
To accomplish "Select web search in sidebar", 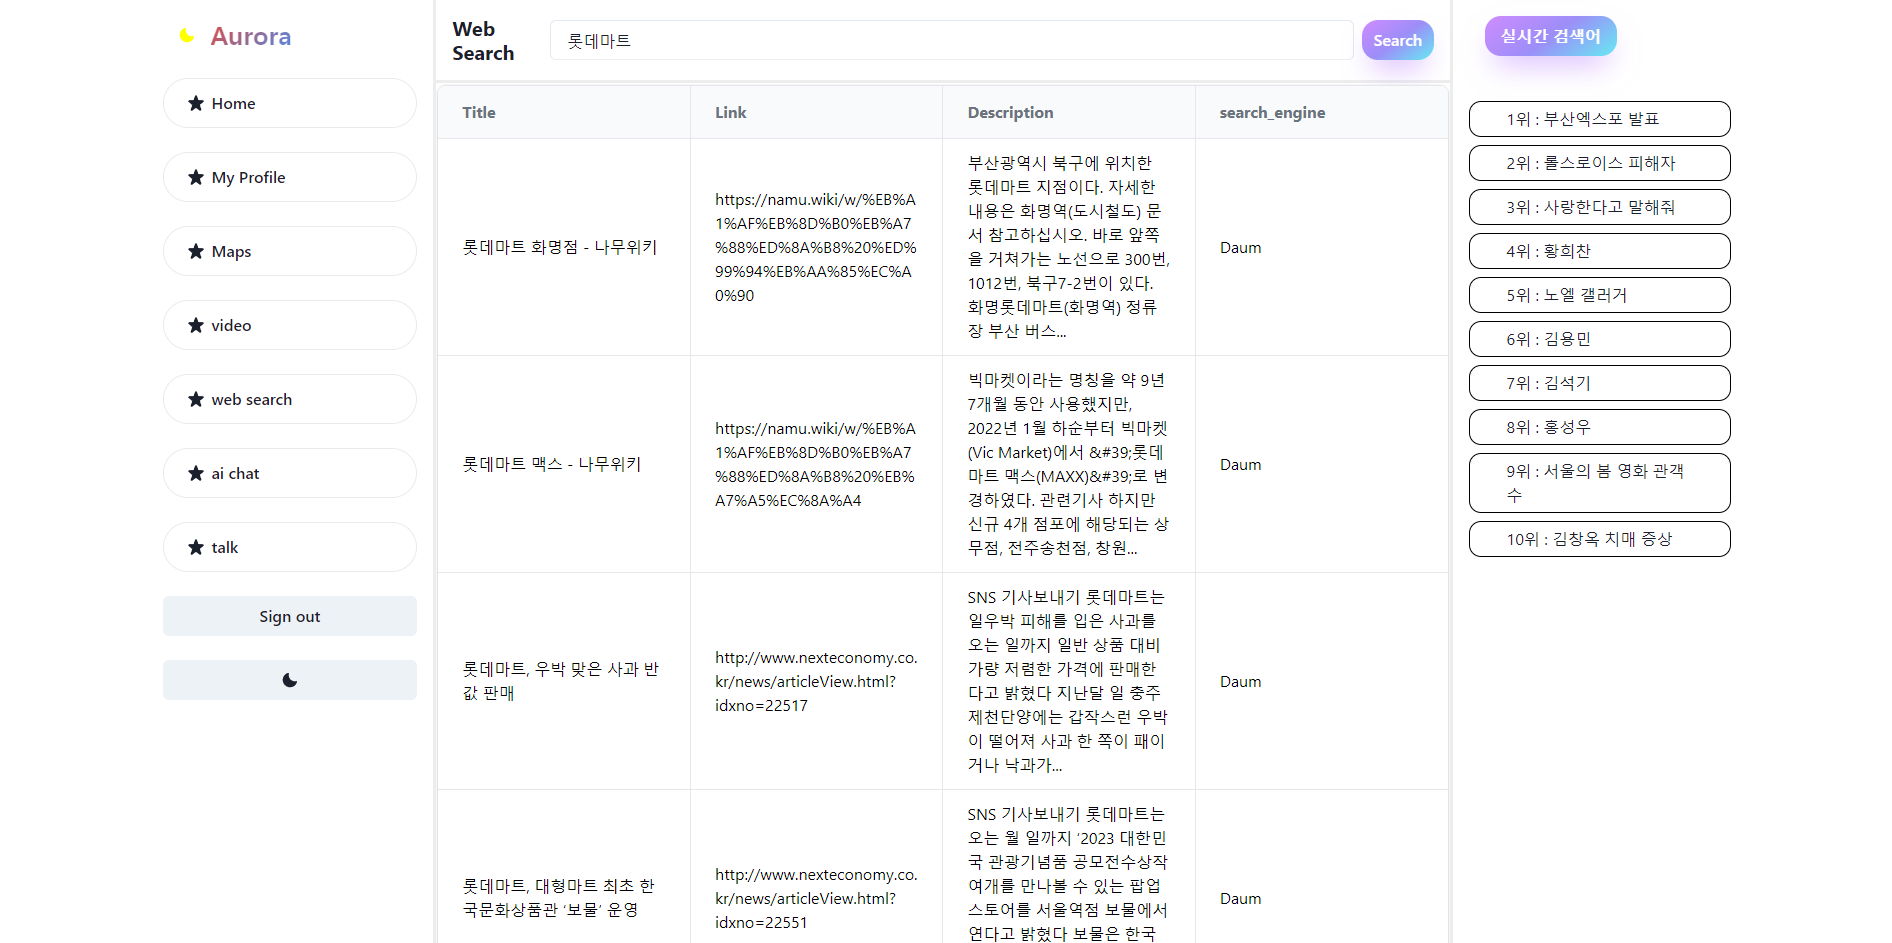I will click(290, 399).
